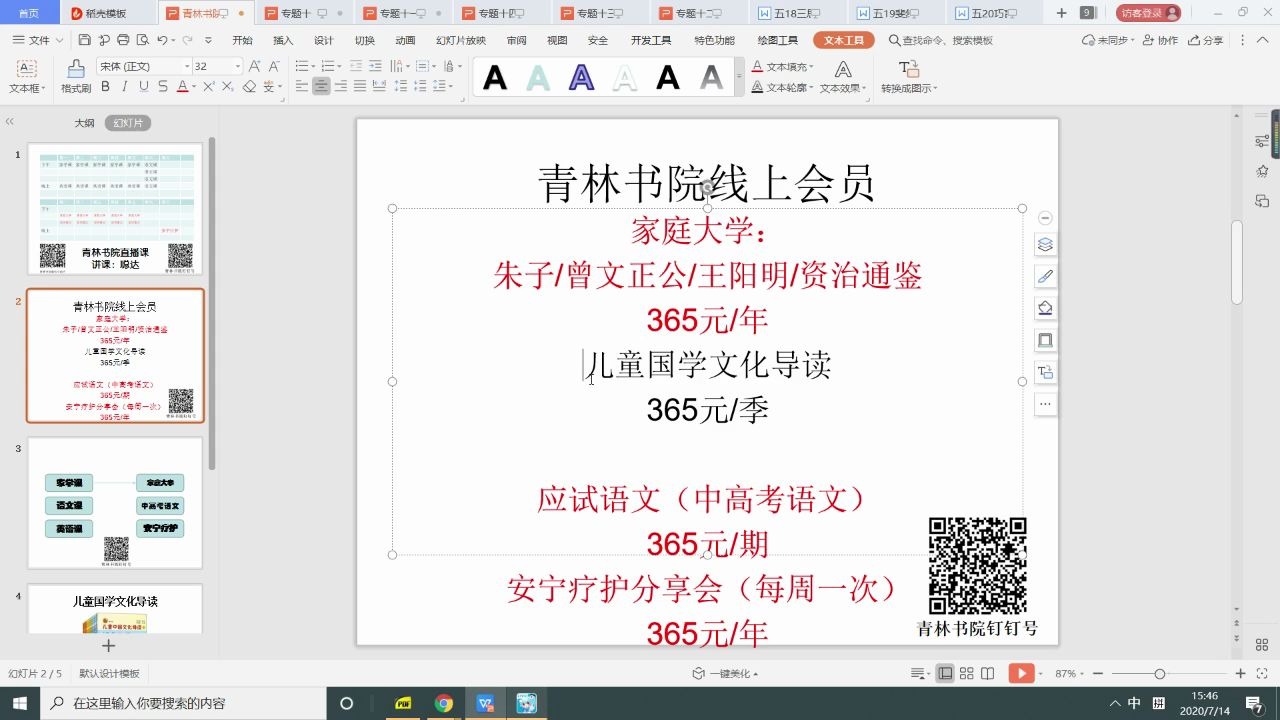
Task: Add a new slide with the plus button
Action: click(109, 646)
